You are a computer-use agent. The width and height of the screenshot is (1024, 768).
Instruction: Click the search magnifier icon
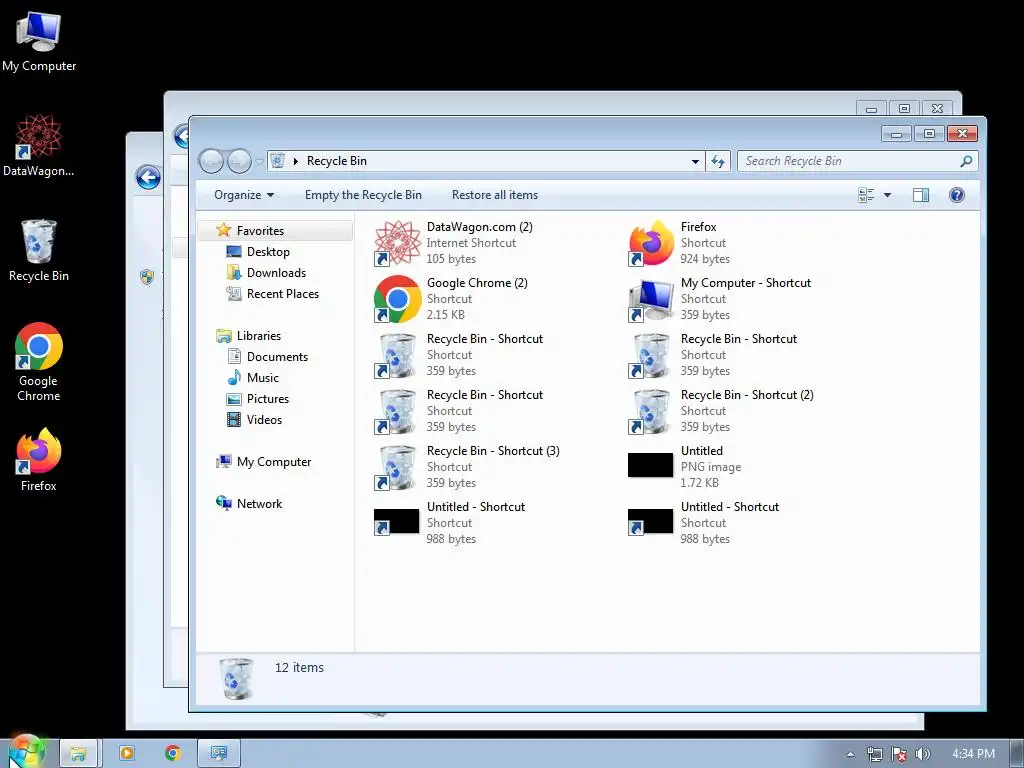pyautogui.click(x=967, y=161)
